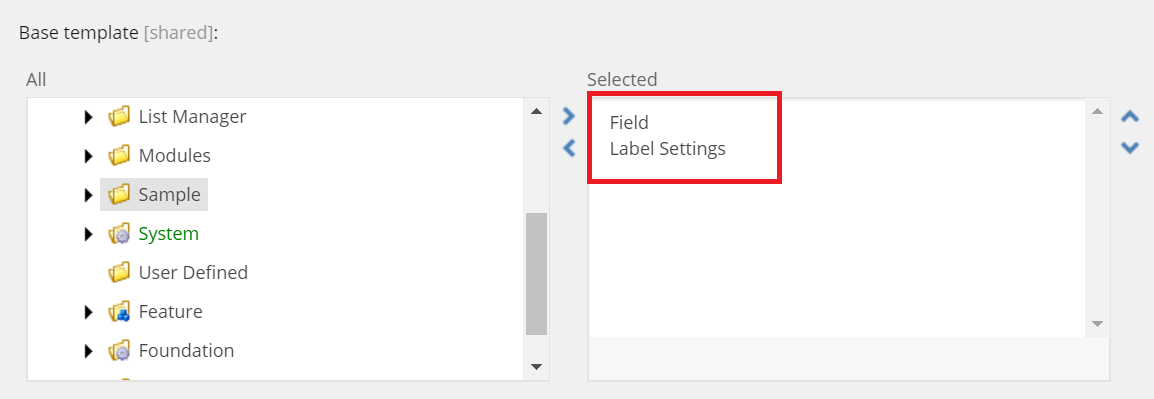Expand the Foundation tree node

pos(89,350)
